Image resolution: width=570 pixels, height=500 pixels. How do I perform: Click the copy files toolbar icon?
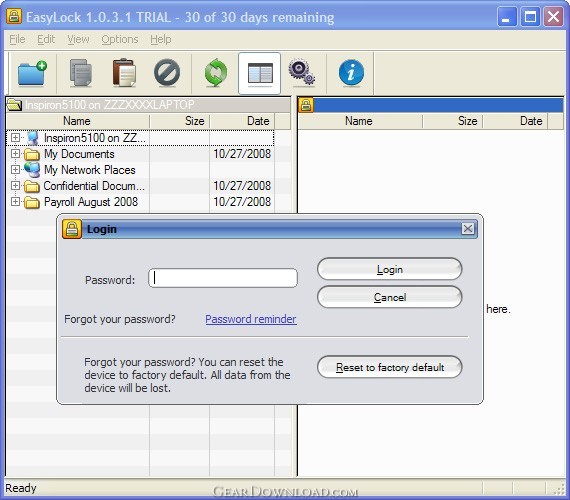pyautogui.click(x=81, y=73)
